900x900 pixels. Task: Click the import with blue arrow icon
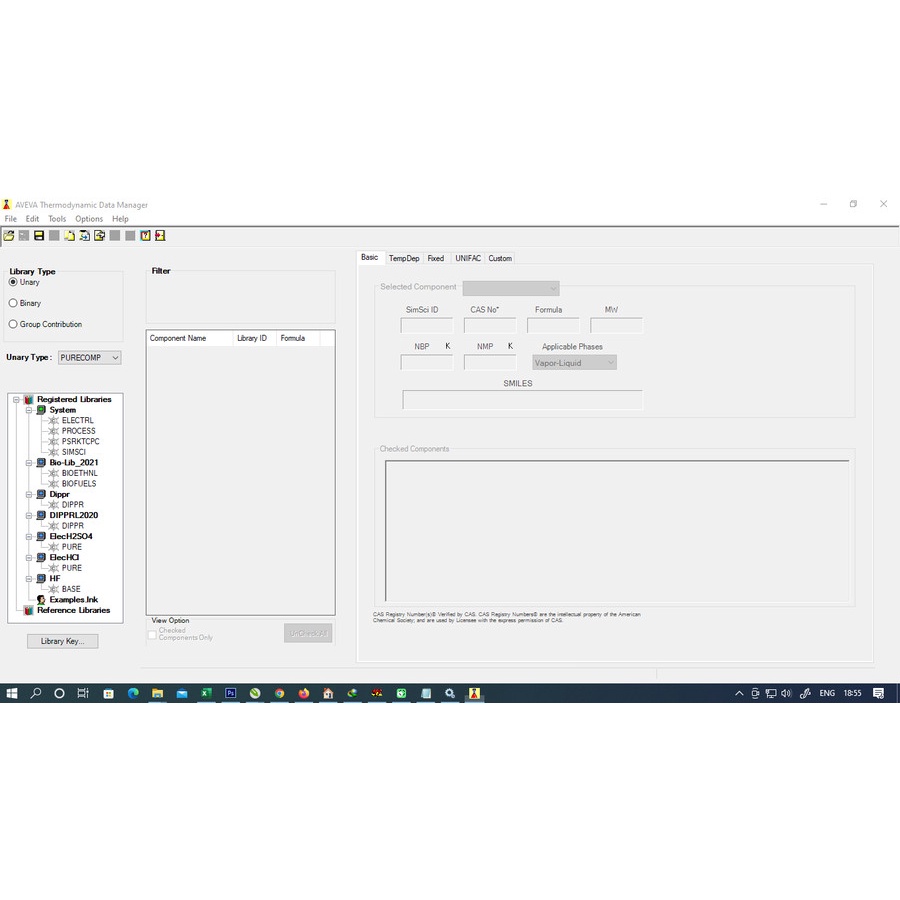[x=84, y=235]
